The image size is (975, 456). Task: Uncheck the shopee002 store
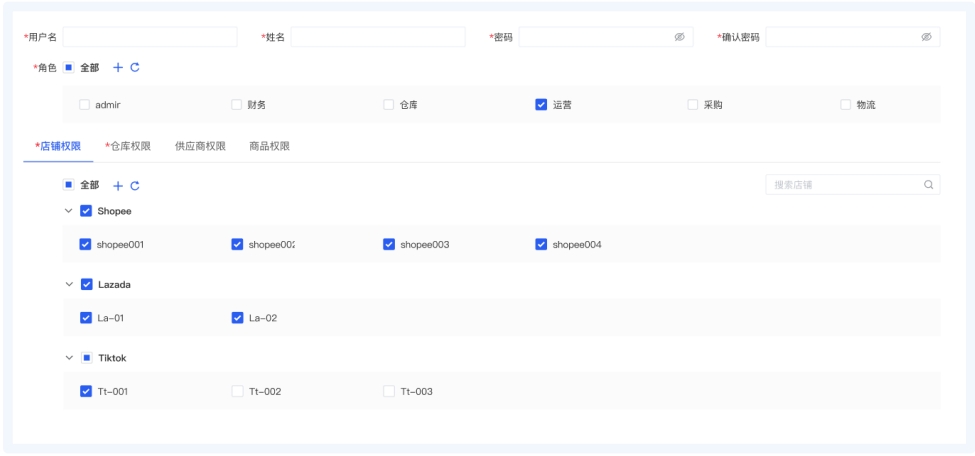[x=237, y=244]
